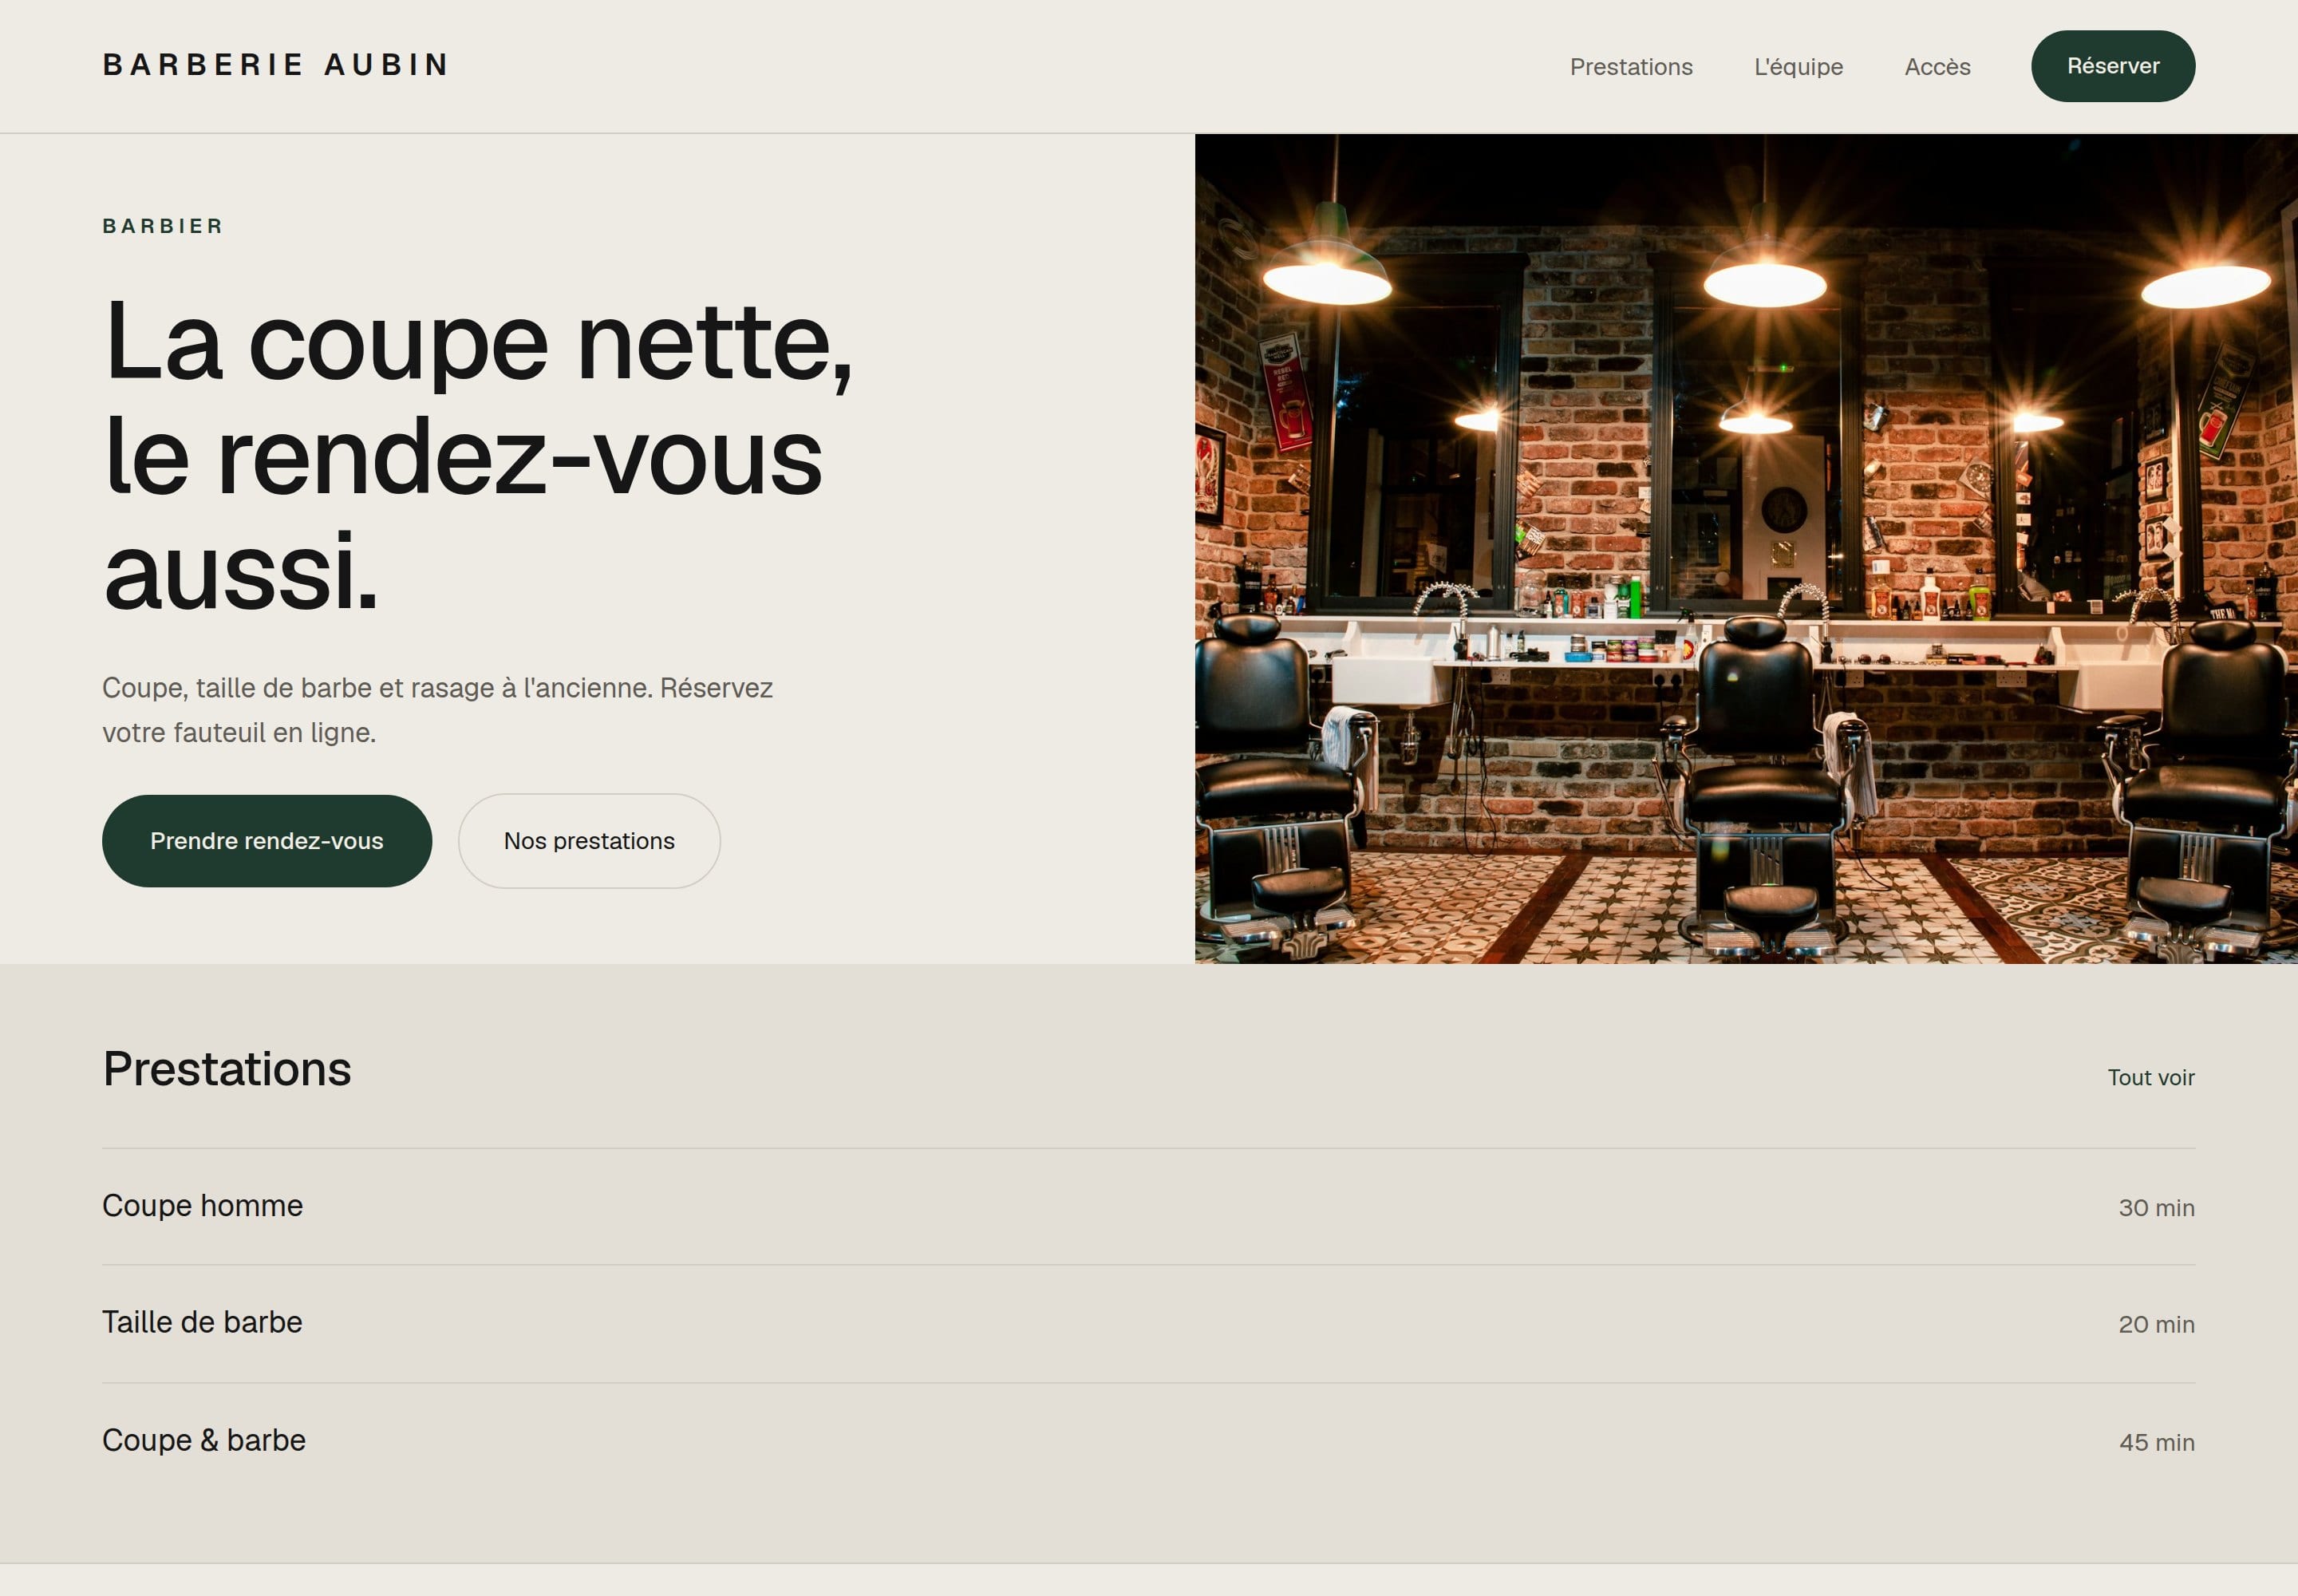The height and width of the screenshot is (1596, 2298).
Task: Click the 45 min duration value
Action: [2156, 1443]
